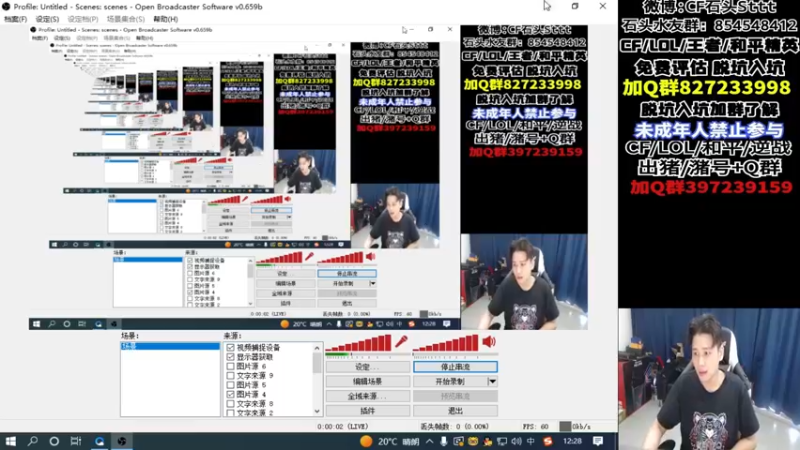Click the greyed 预览串流 button

(455, 396)
